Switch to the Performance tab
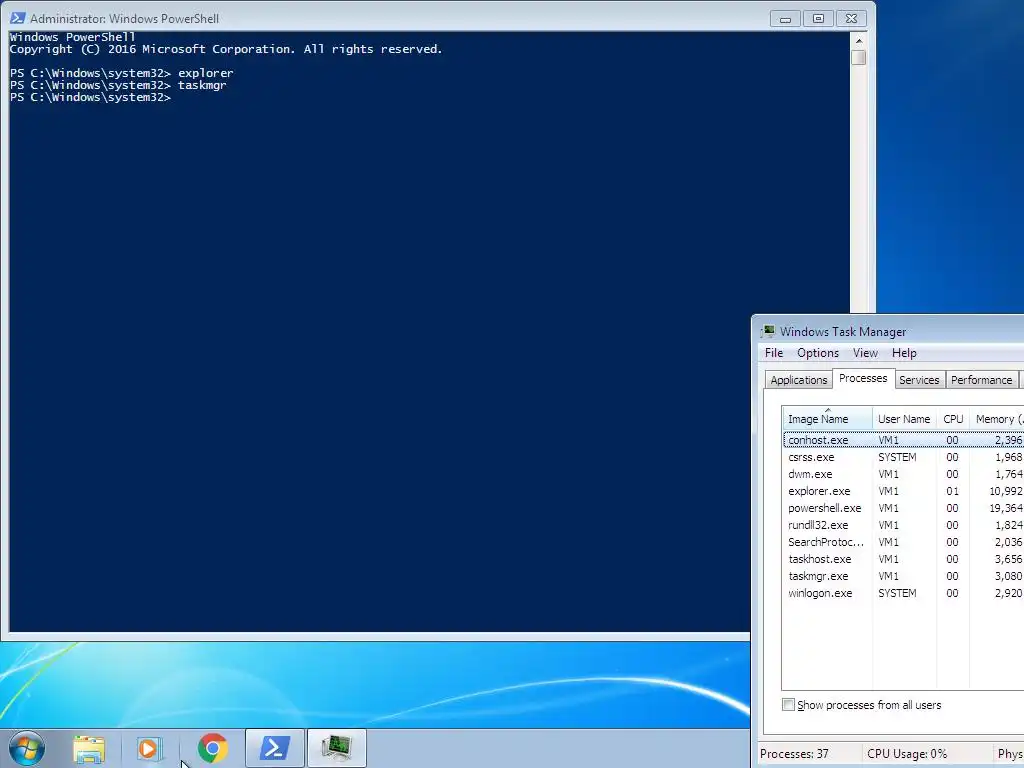1024x768 pixels. (x=982, y=380)
